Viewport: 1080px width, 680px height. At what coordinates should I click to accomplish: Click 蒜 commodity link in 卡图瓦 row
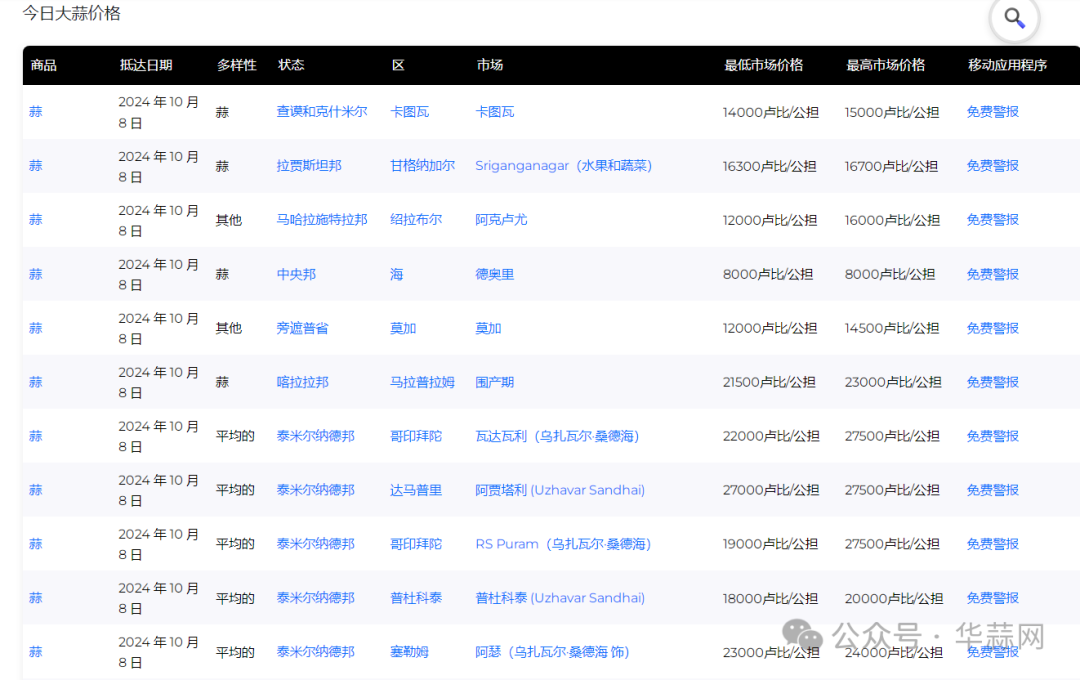tap(36, 112)
